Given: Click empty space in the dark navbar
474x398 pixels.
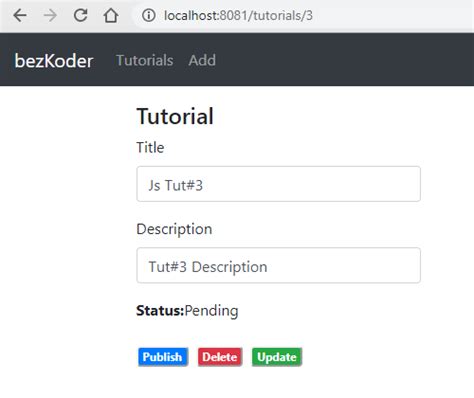Looking at the screenshot, I should click(x=343, y=60).
